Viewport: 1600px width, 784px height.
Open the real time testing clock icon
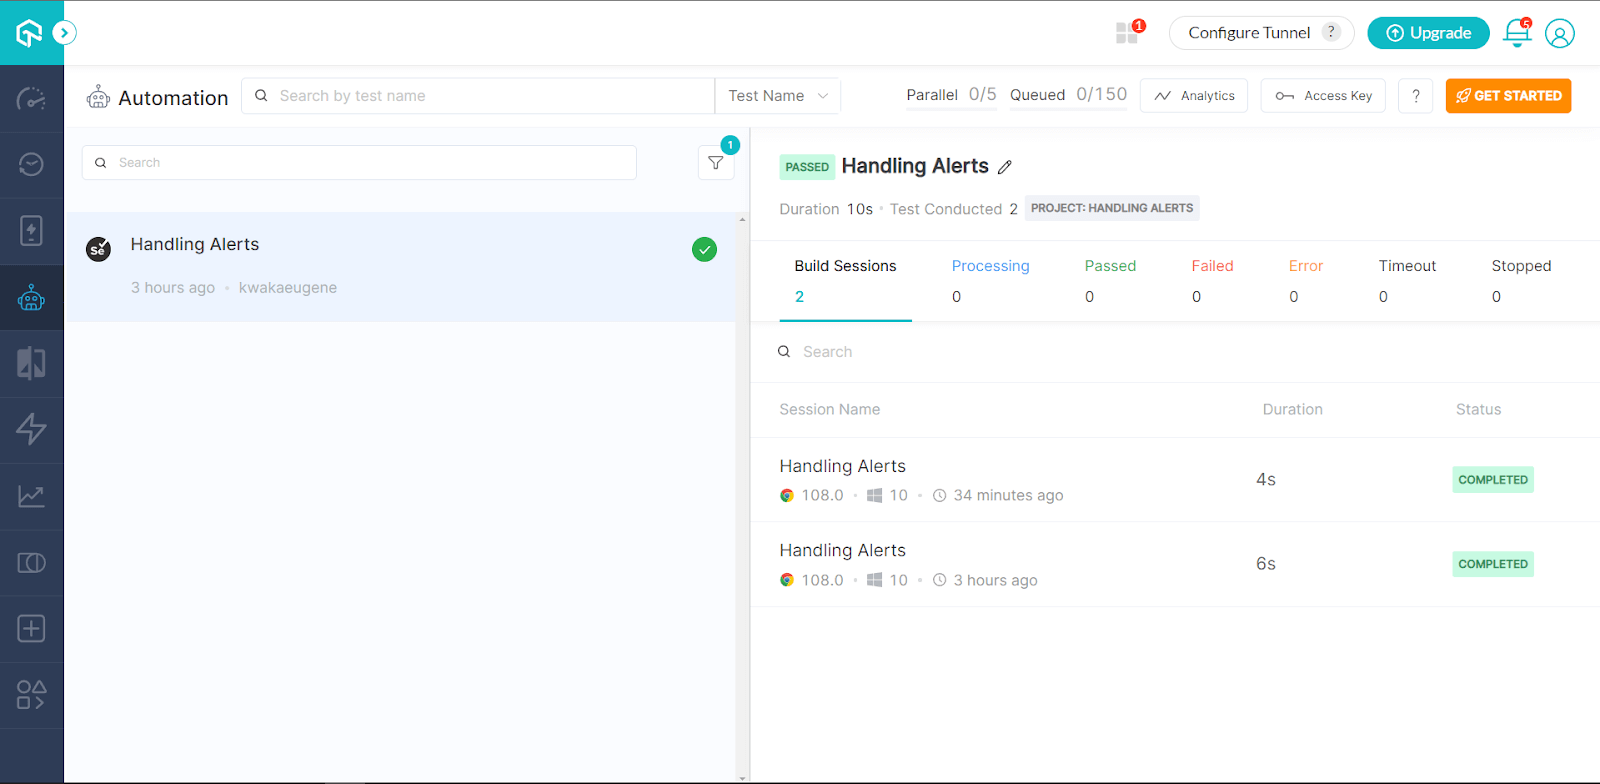tap(31, 164)
